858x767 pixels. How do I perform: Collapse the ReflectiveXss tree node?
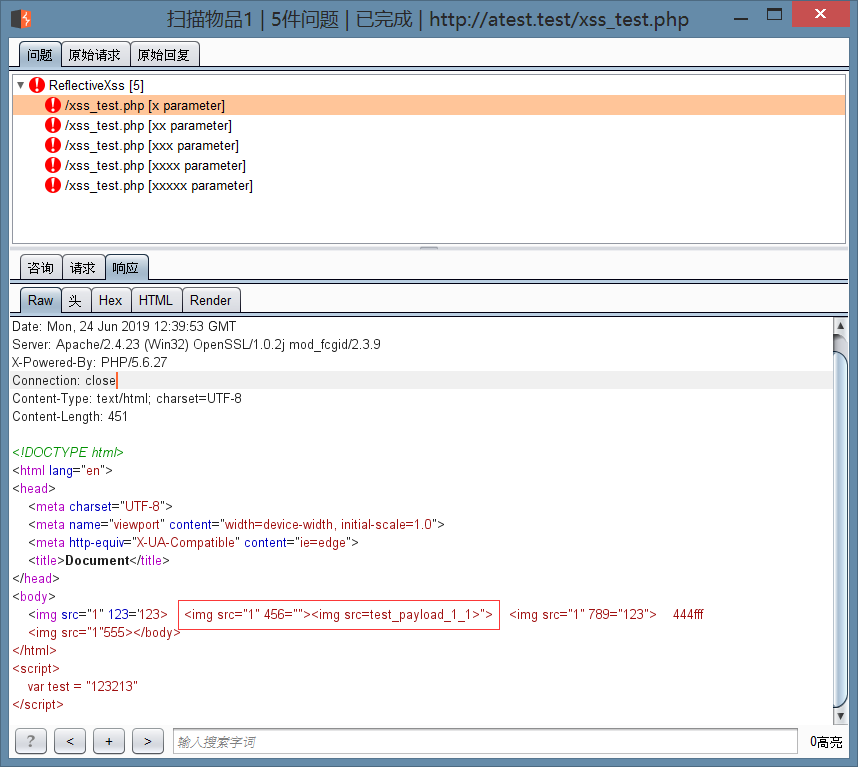click(20, 85)
